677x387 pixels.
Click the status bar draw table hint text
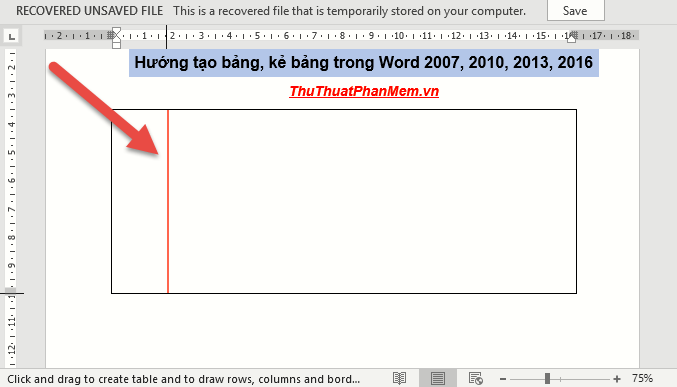pyautogui.click(x=183, y=379)
